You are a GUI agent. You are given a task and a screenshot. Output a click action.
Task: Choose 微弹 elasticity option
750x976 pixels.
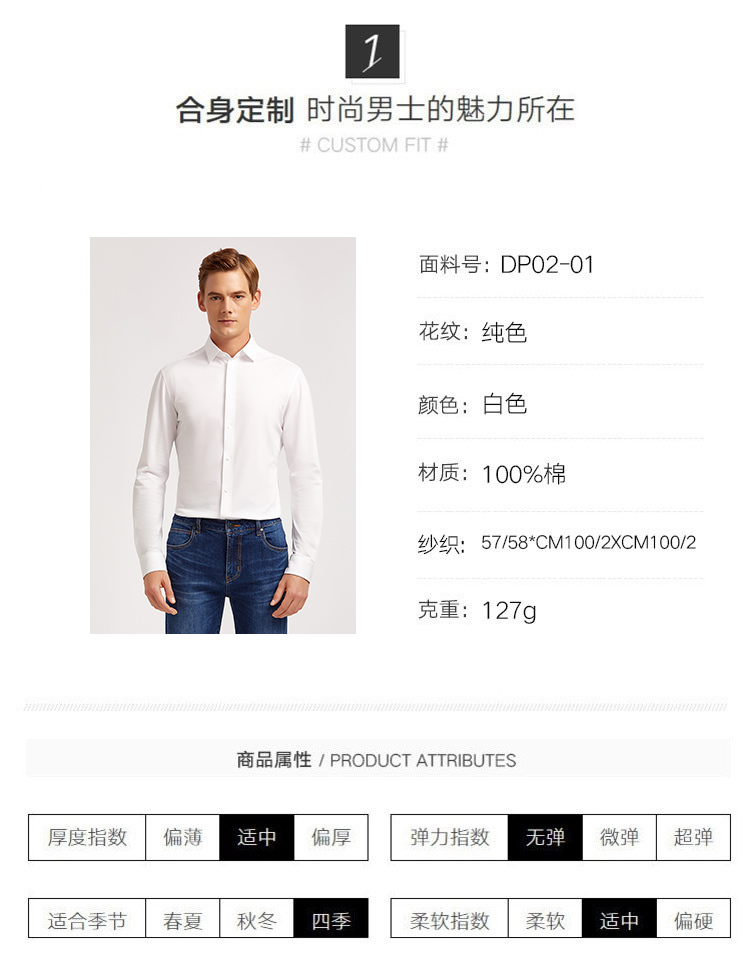click(619, 837)
